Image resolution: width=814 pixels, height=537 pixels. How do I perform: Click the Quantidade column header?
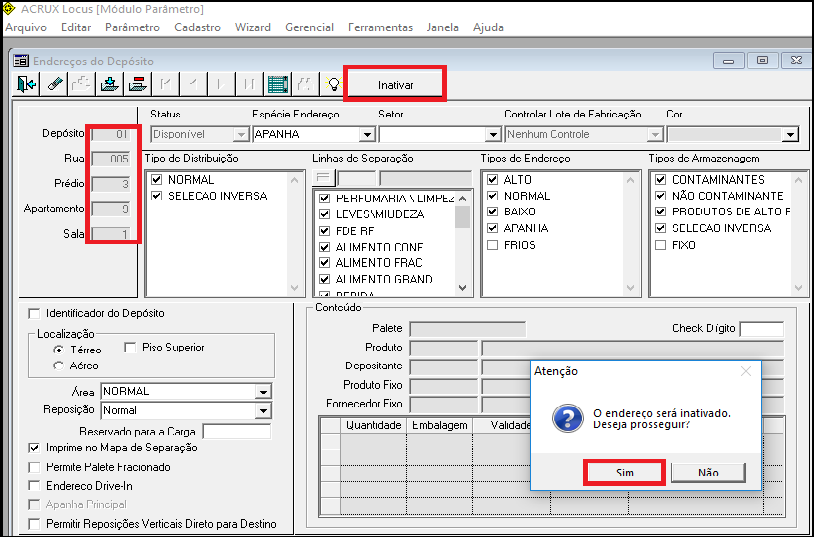(x=374, y=425)
